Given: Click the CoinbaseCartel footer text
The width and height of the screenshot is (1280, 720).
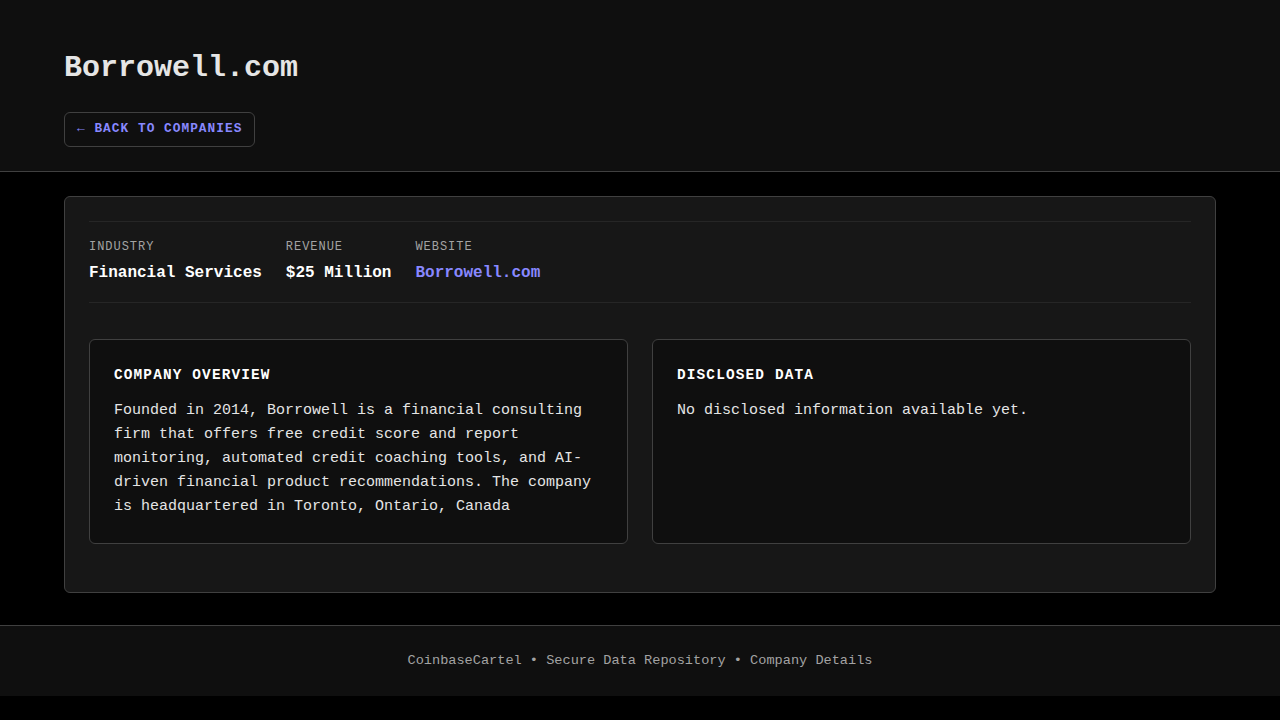Looking at the screenshot, I should tap(464, 660).
